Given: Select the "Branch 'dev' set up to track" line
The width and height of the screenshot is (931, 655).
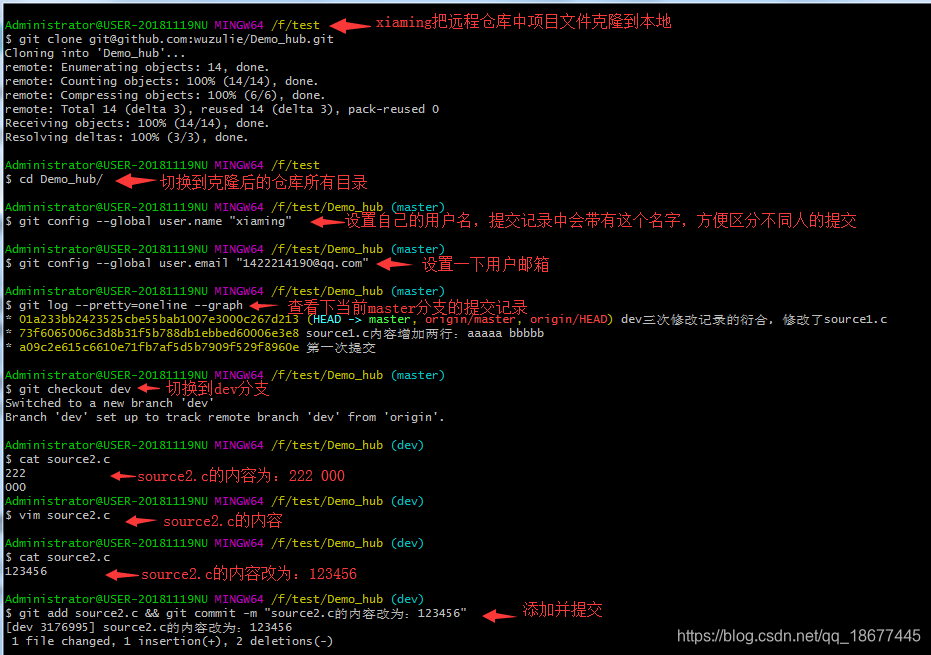Looking at the screenshot, I should point(224,417).
